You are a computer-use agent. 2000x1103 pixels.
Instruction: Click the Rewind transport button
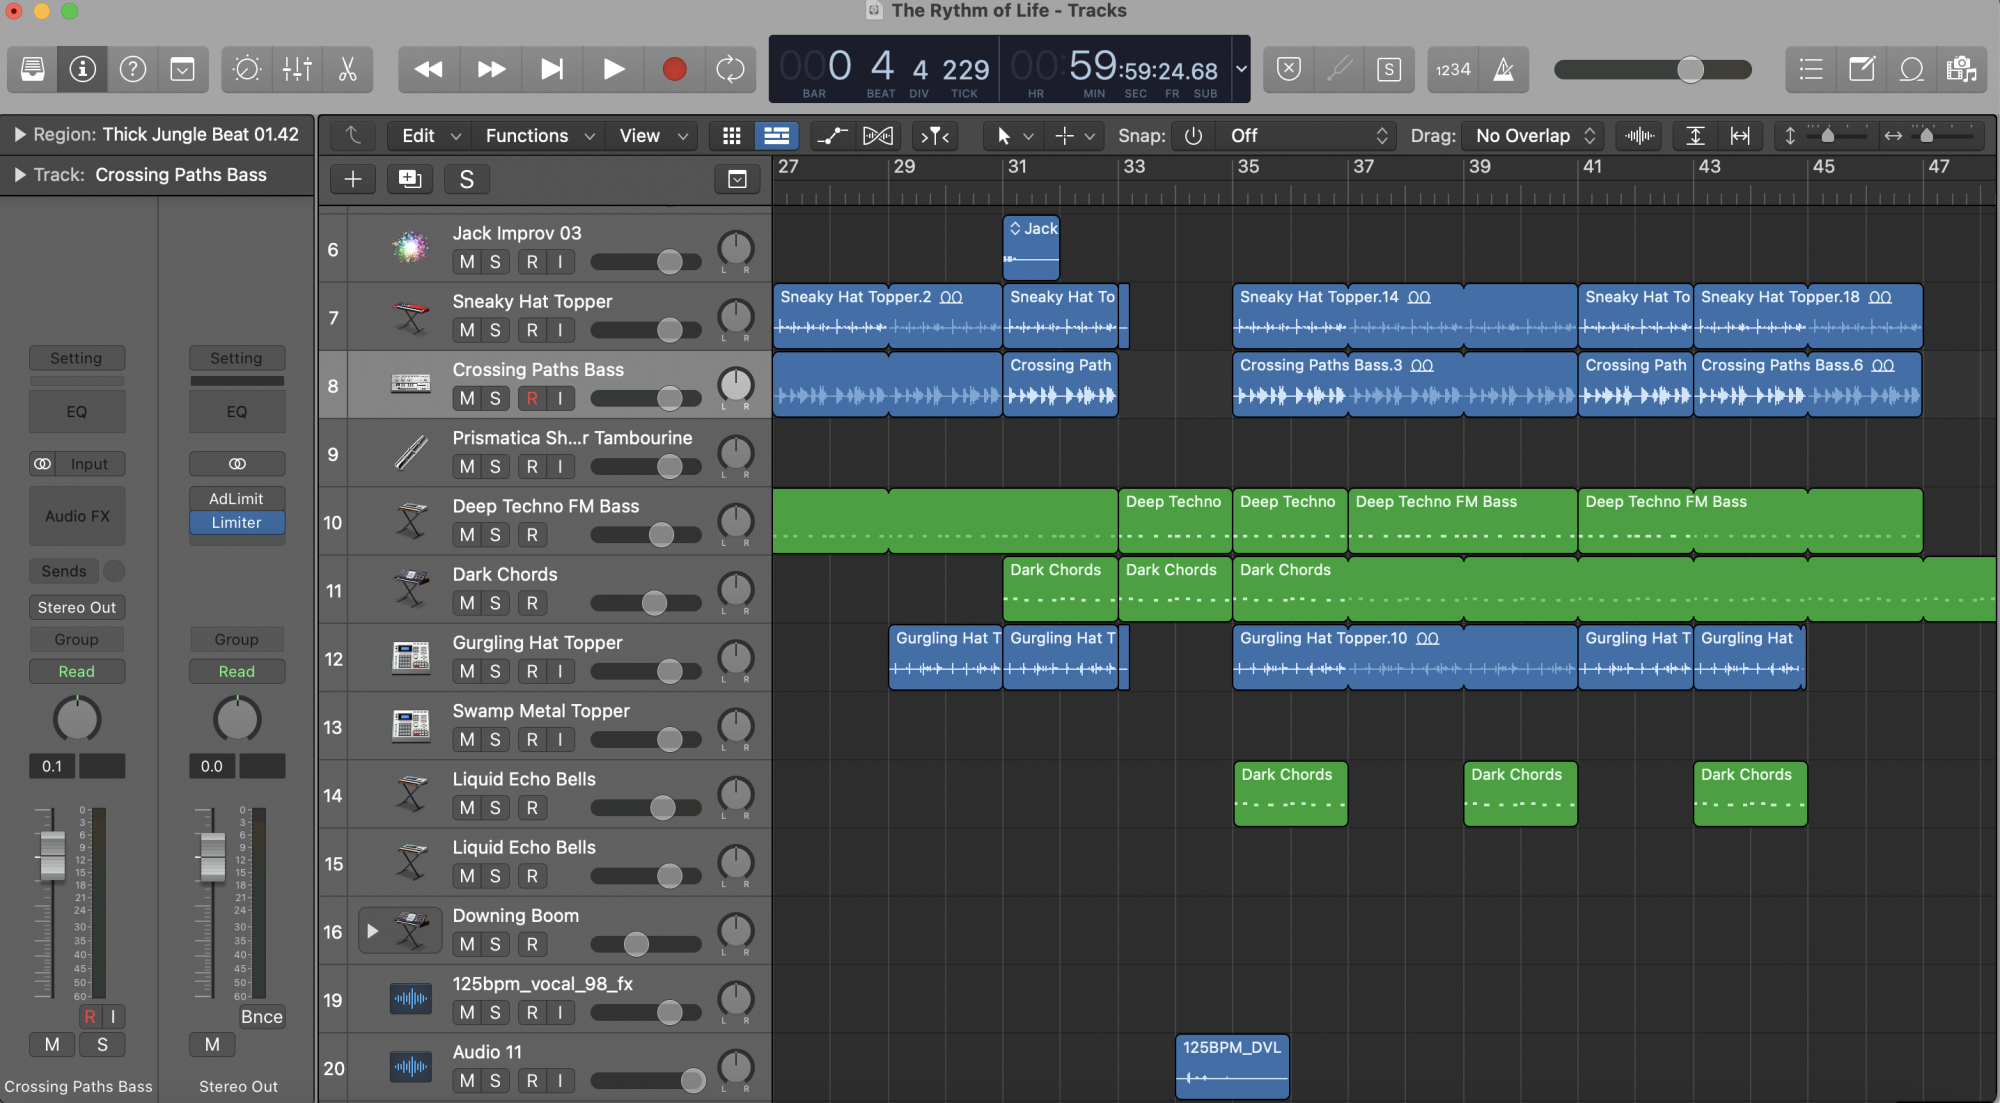coord(428,69)
